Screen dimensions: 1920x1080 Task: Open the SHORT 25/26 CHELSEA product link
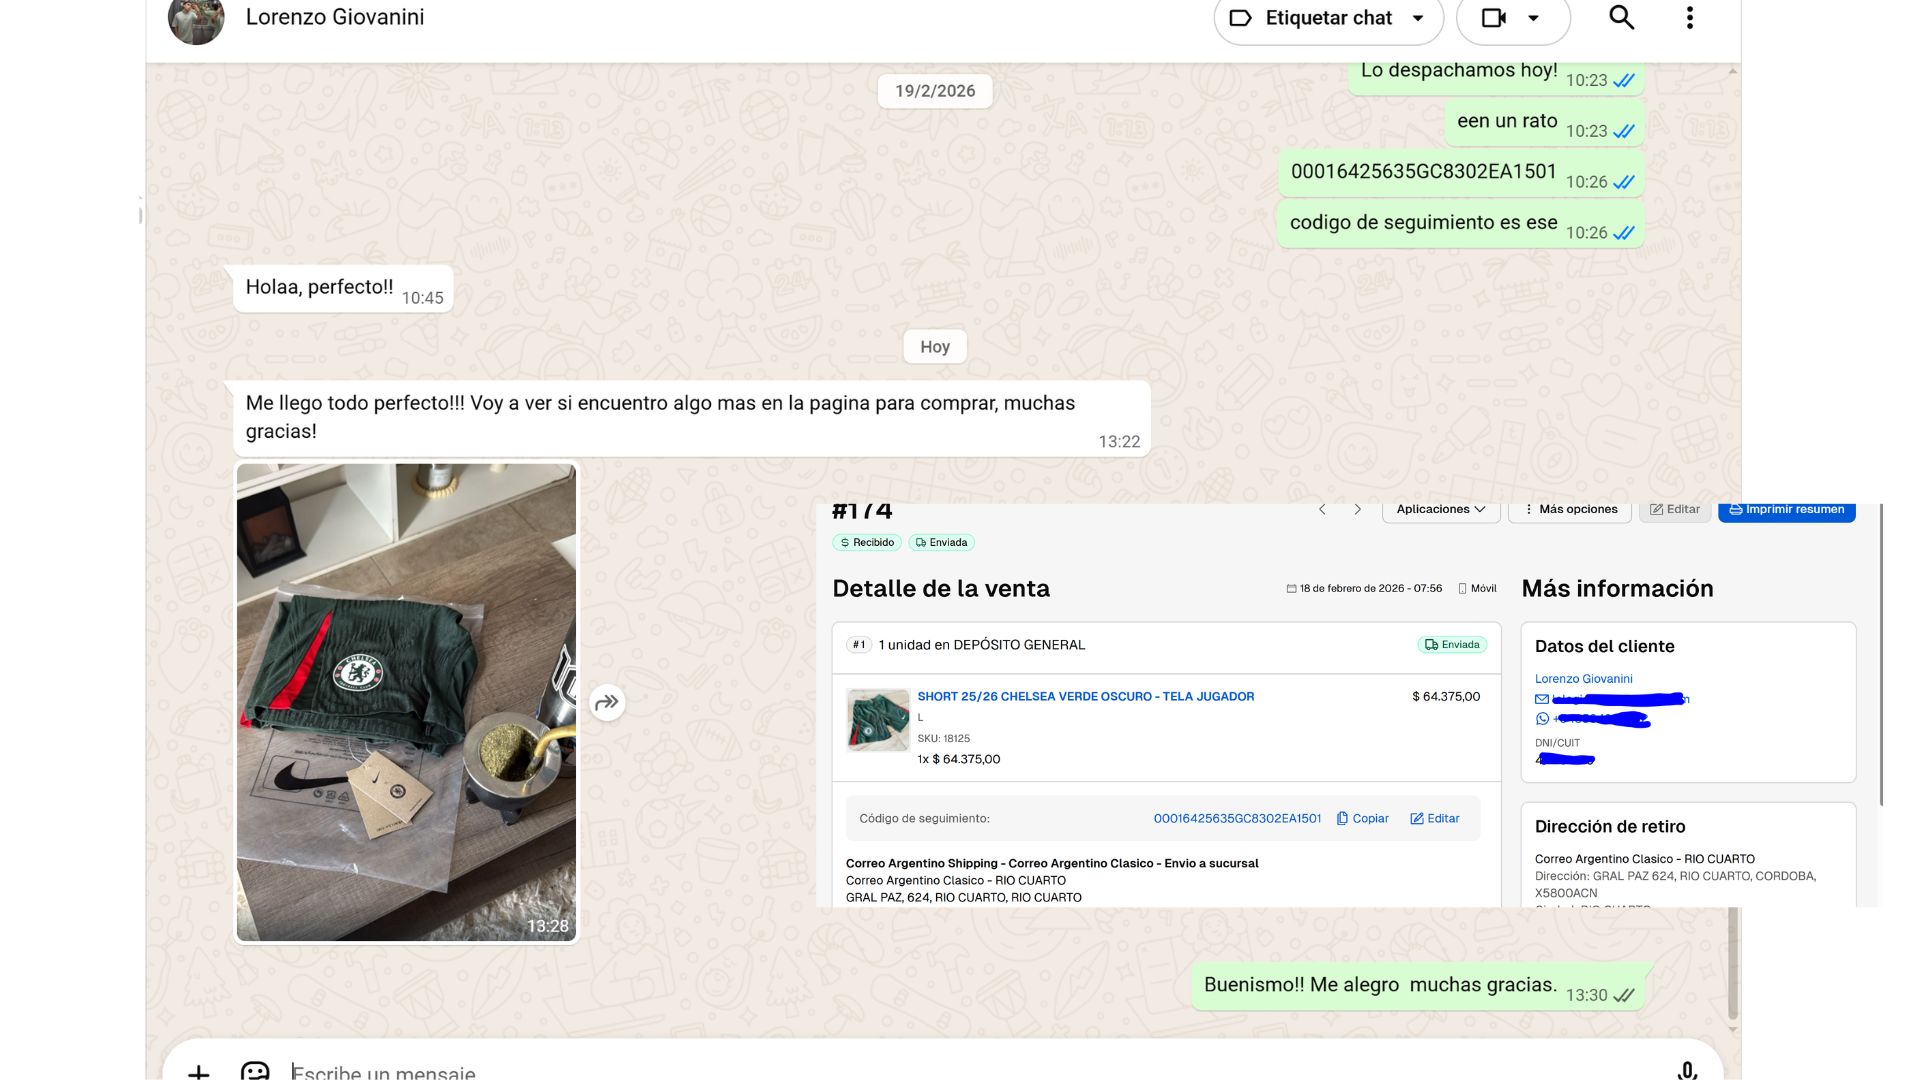click(1085, 696)
